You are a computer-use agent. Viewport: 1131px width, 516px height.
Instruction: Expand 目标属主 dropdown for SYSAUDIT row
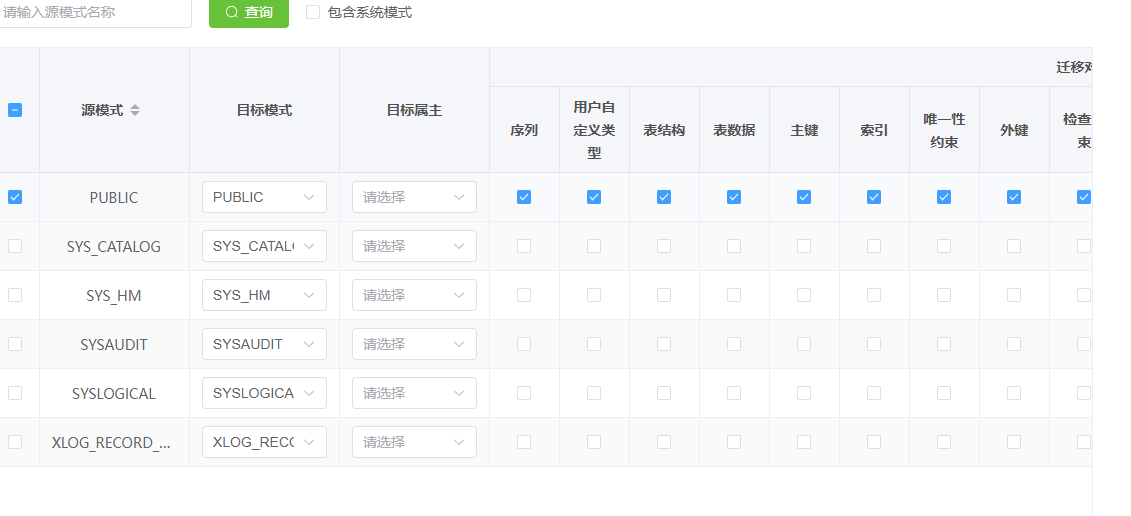click(414, 344)
